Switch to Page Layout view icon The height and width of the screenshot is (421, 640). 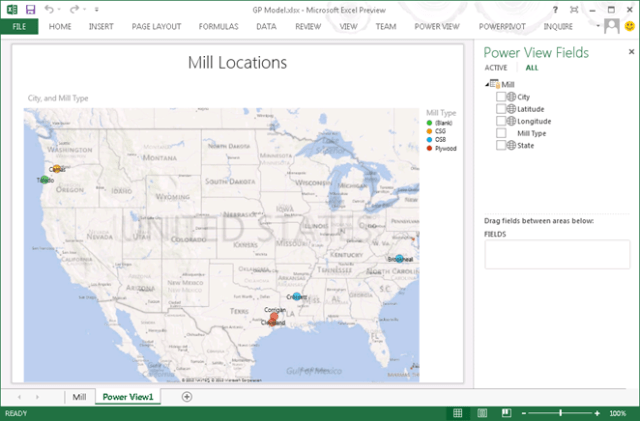(482, 413)
